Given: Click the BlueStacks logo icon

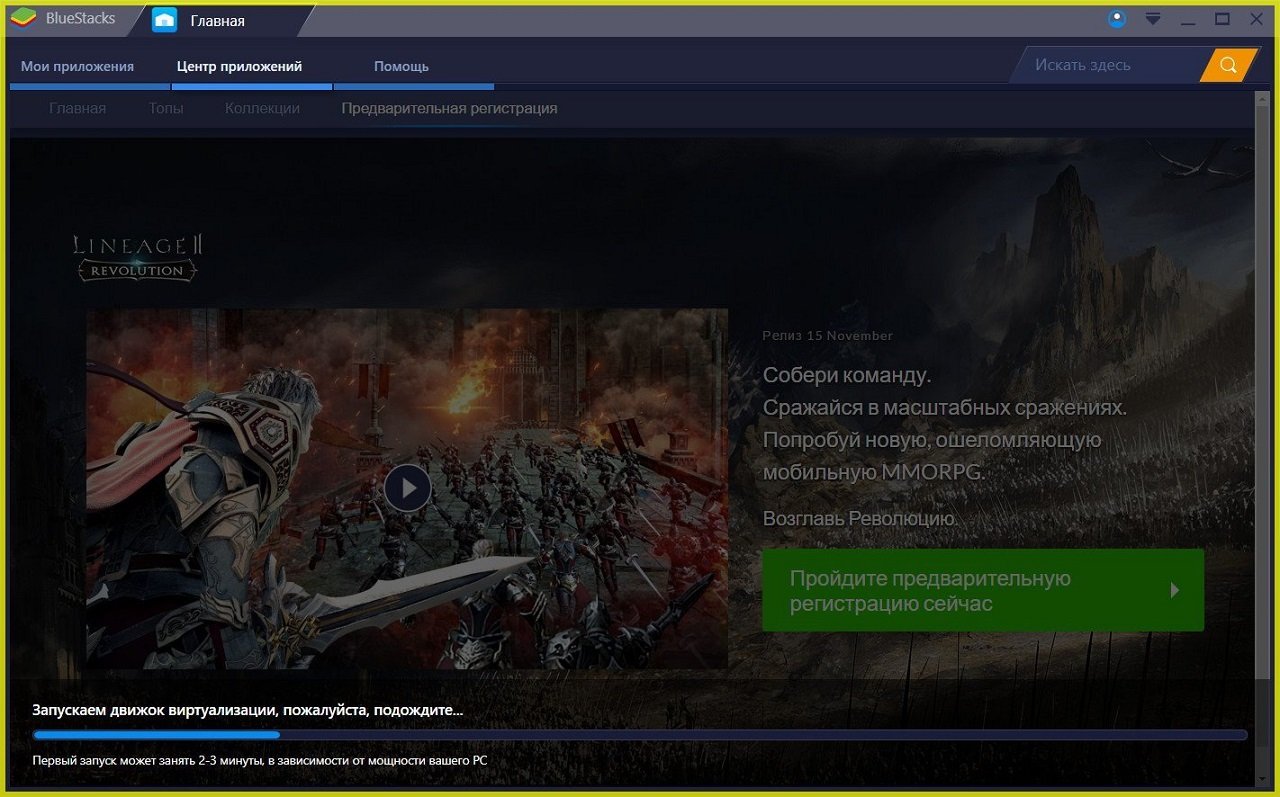Looking at the screenshot, I should [23, 19].
